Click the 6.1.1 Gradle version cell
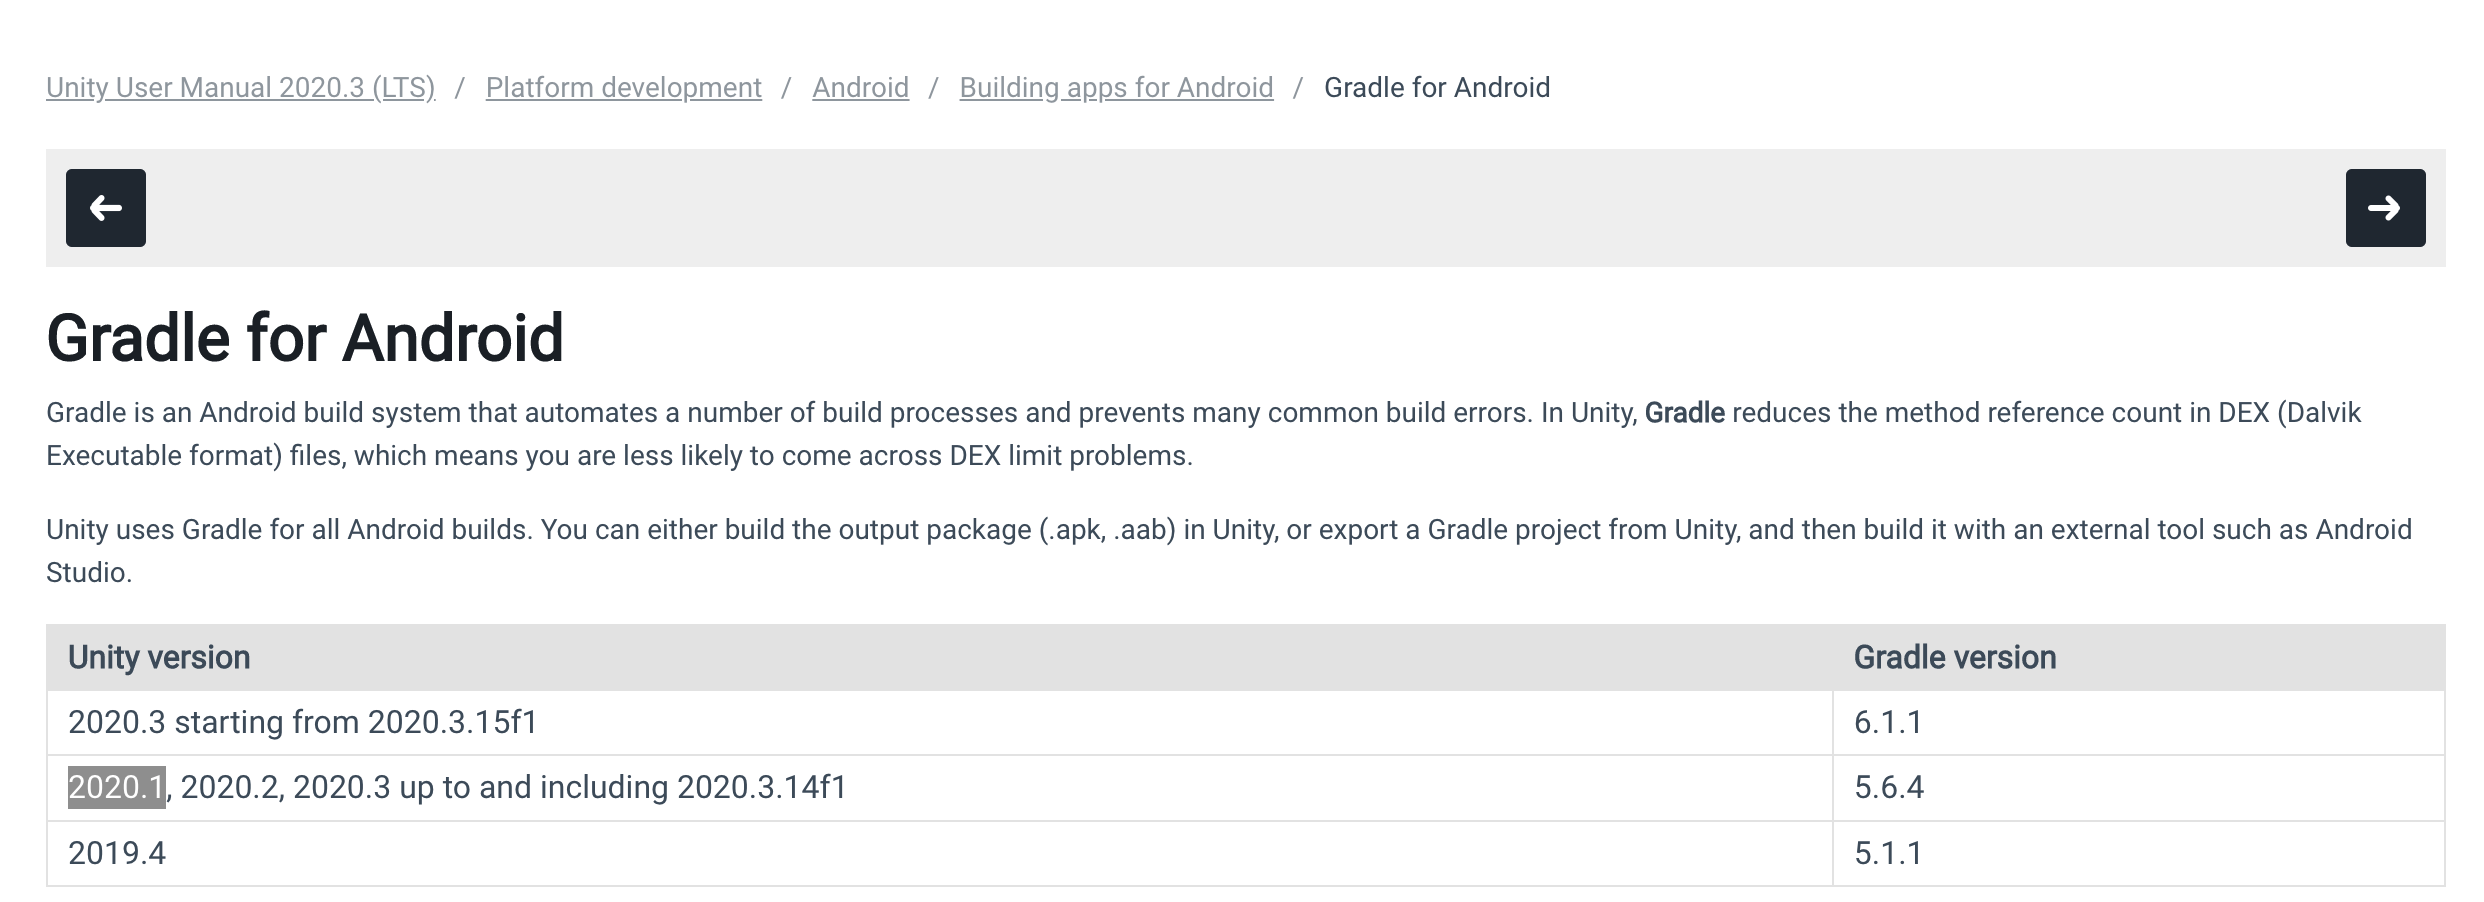2484x902 pixels. coord(1889,723)
